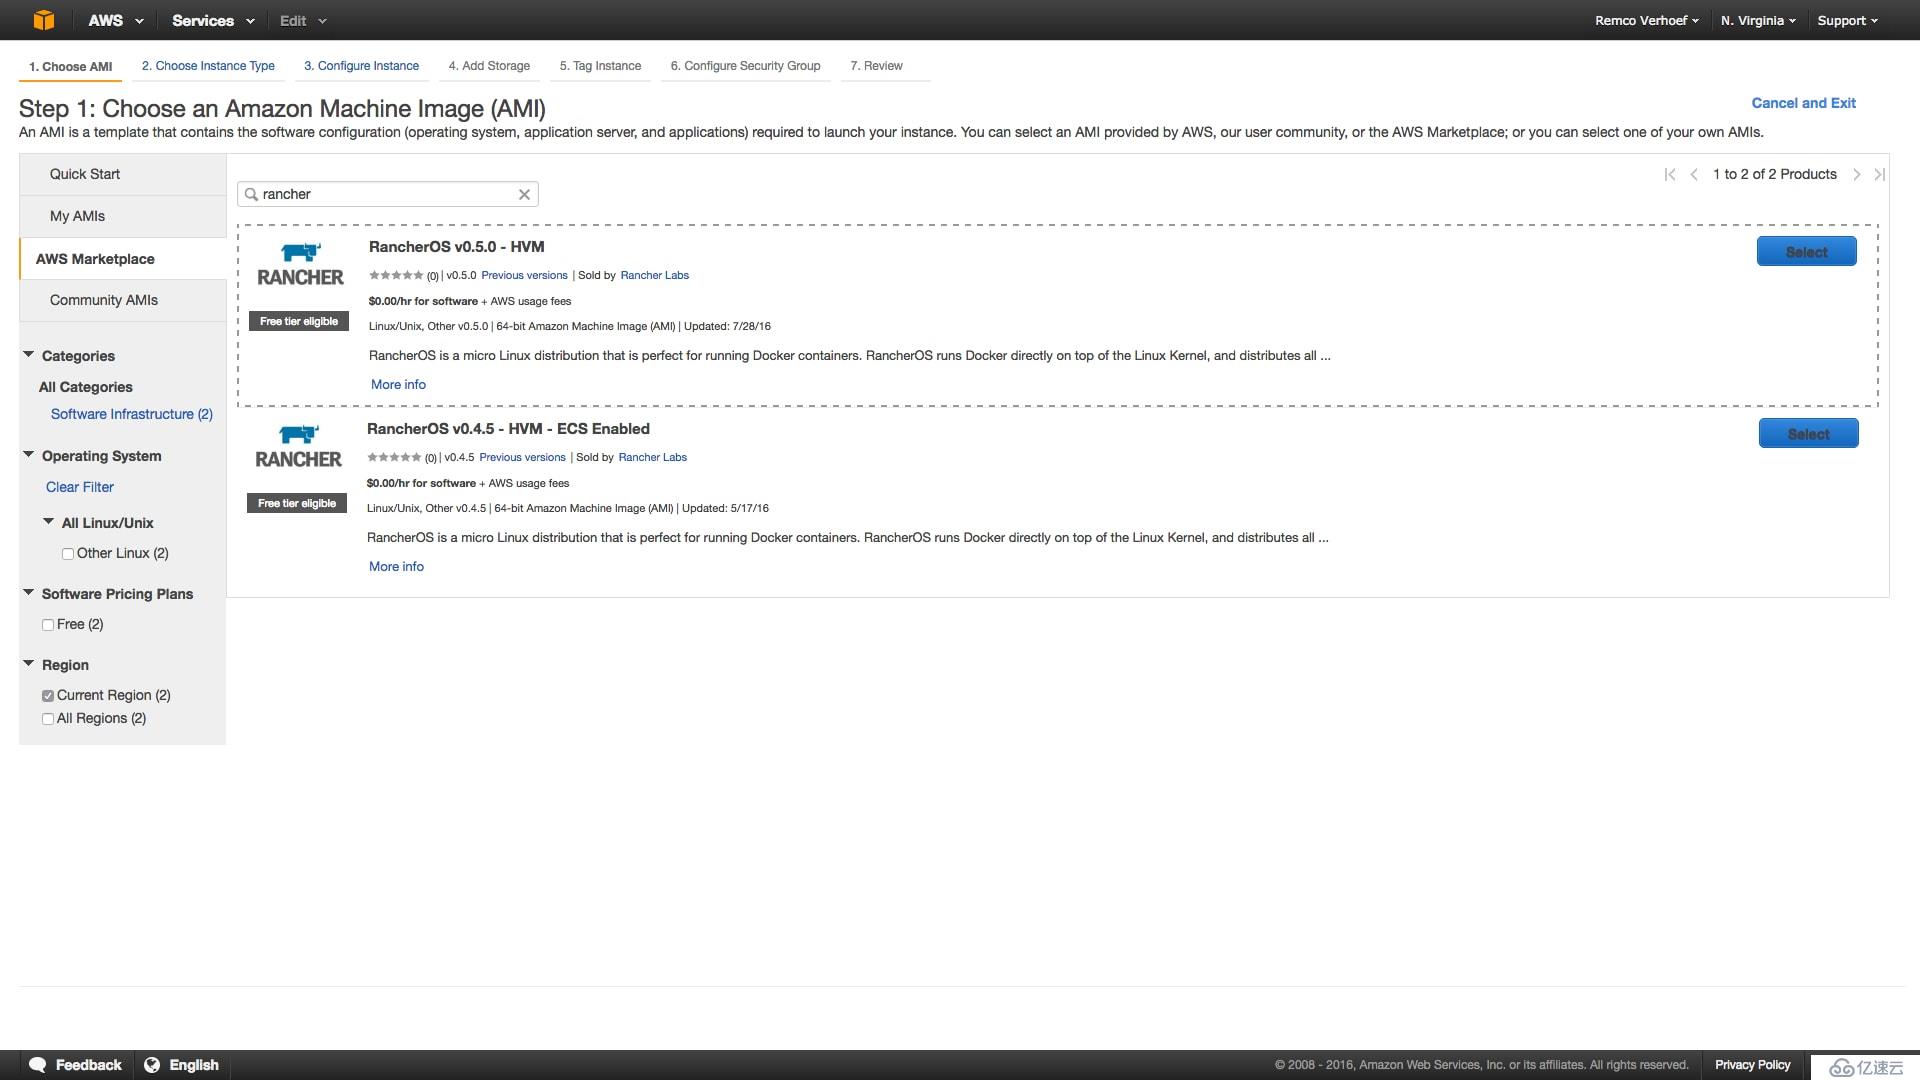Click Cancel and Exit link
This screenshot has width=1920, height=1080.
click(1803, 103)
